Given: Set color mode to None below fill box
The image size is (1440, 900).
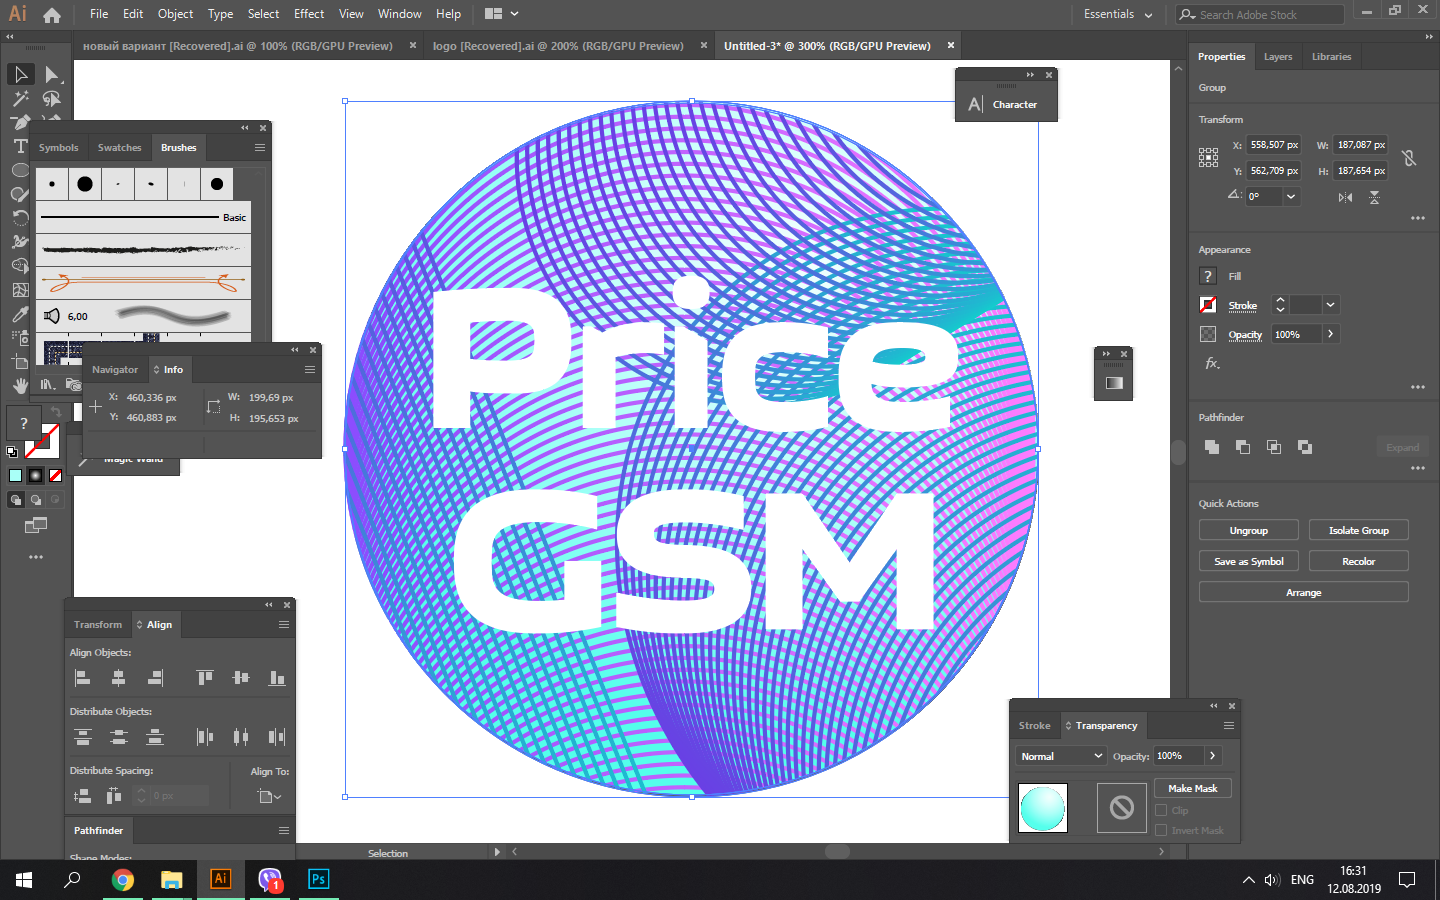Looking at the screenshot, I should tap(55, 475).
